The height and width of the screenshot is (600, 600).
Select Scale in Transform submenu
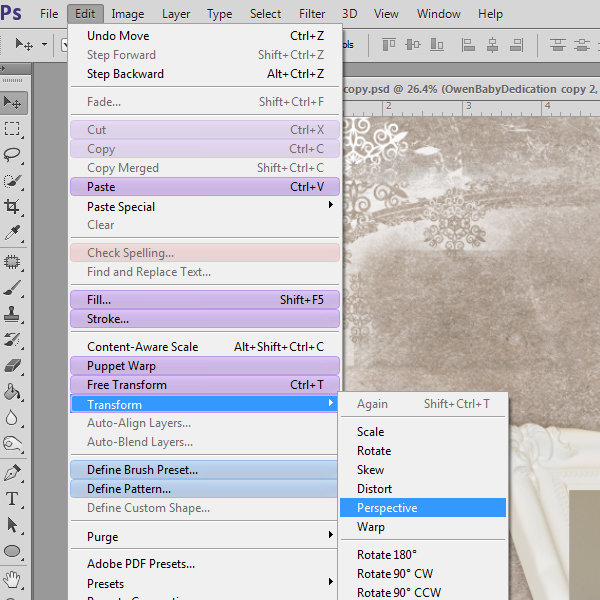click(423, 432)
